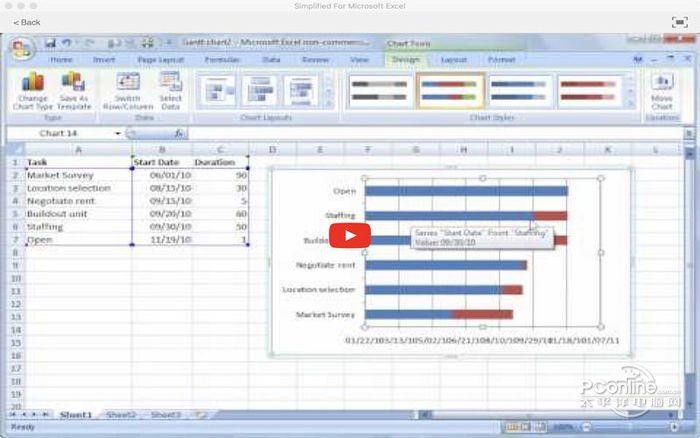This screenshot has width=700, height=438.
Task: Switch to the chart Format tab
Action: 501,59
